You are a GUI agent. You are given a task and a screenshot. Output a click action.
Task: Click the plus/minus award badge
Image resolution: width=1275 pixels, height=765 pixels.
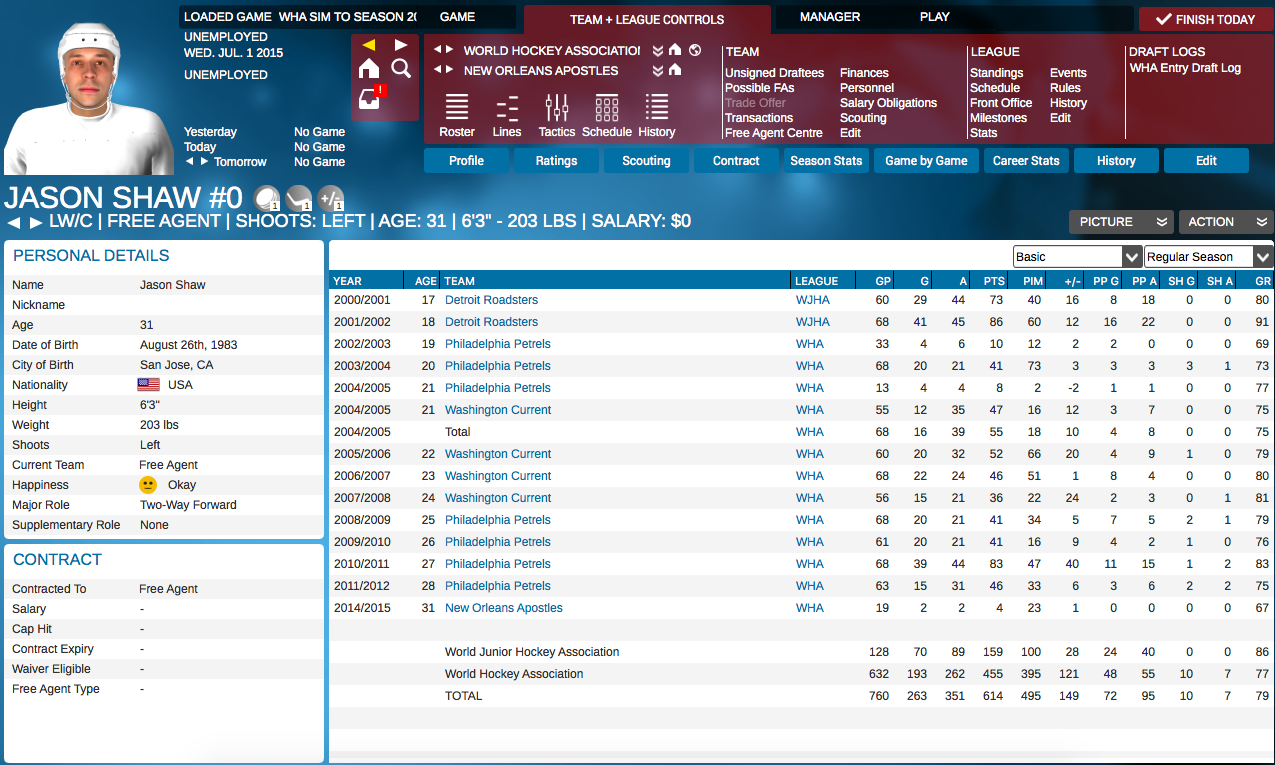(x=330, y=197)
